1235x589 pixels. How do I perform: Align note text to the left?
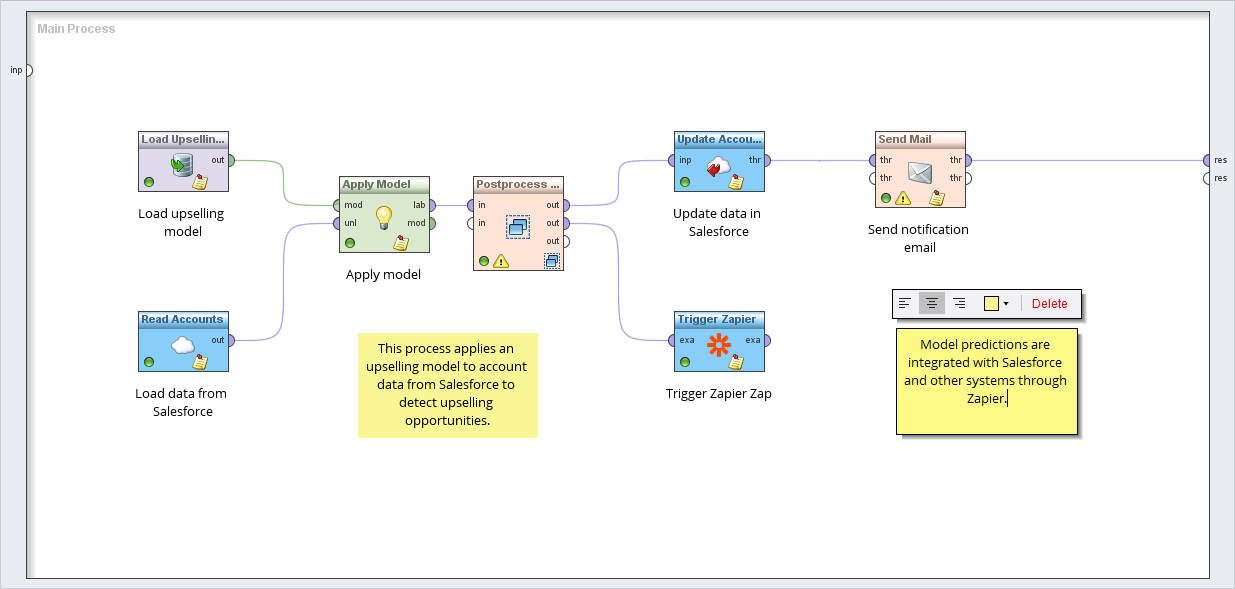pyautogui.click(x=905, y=303)
